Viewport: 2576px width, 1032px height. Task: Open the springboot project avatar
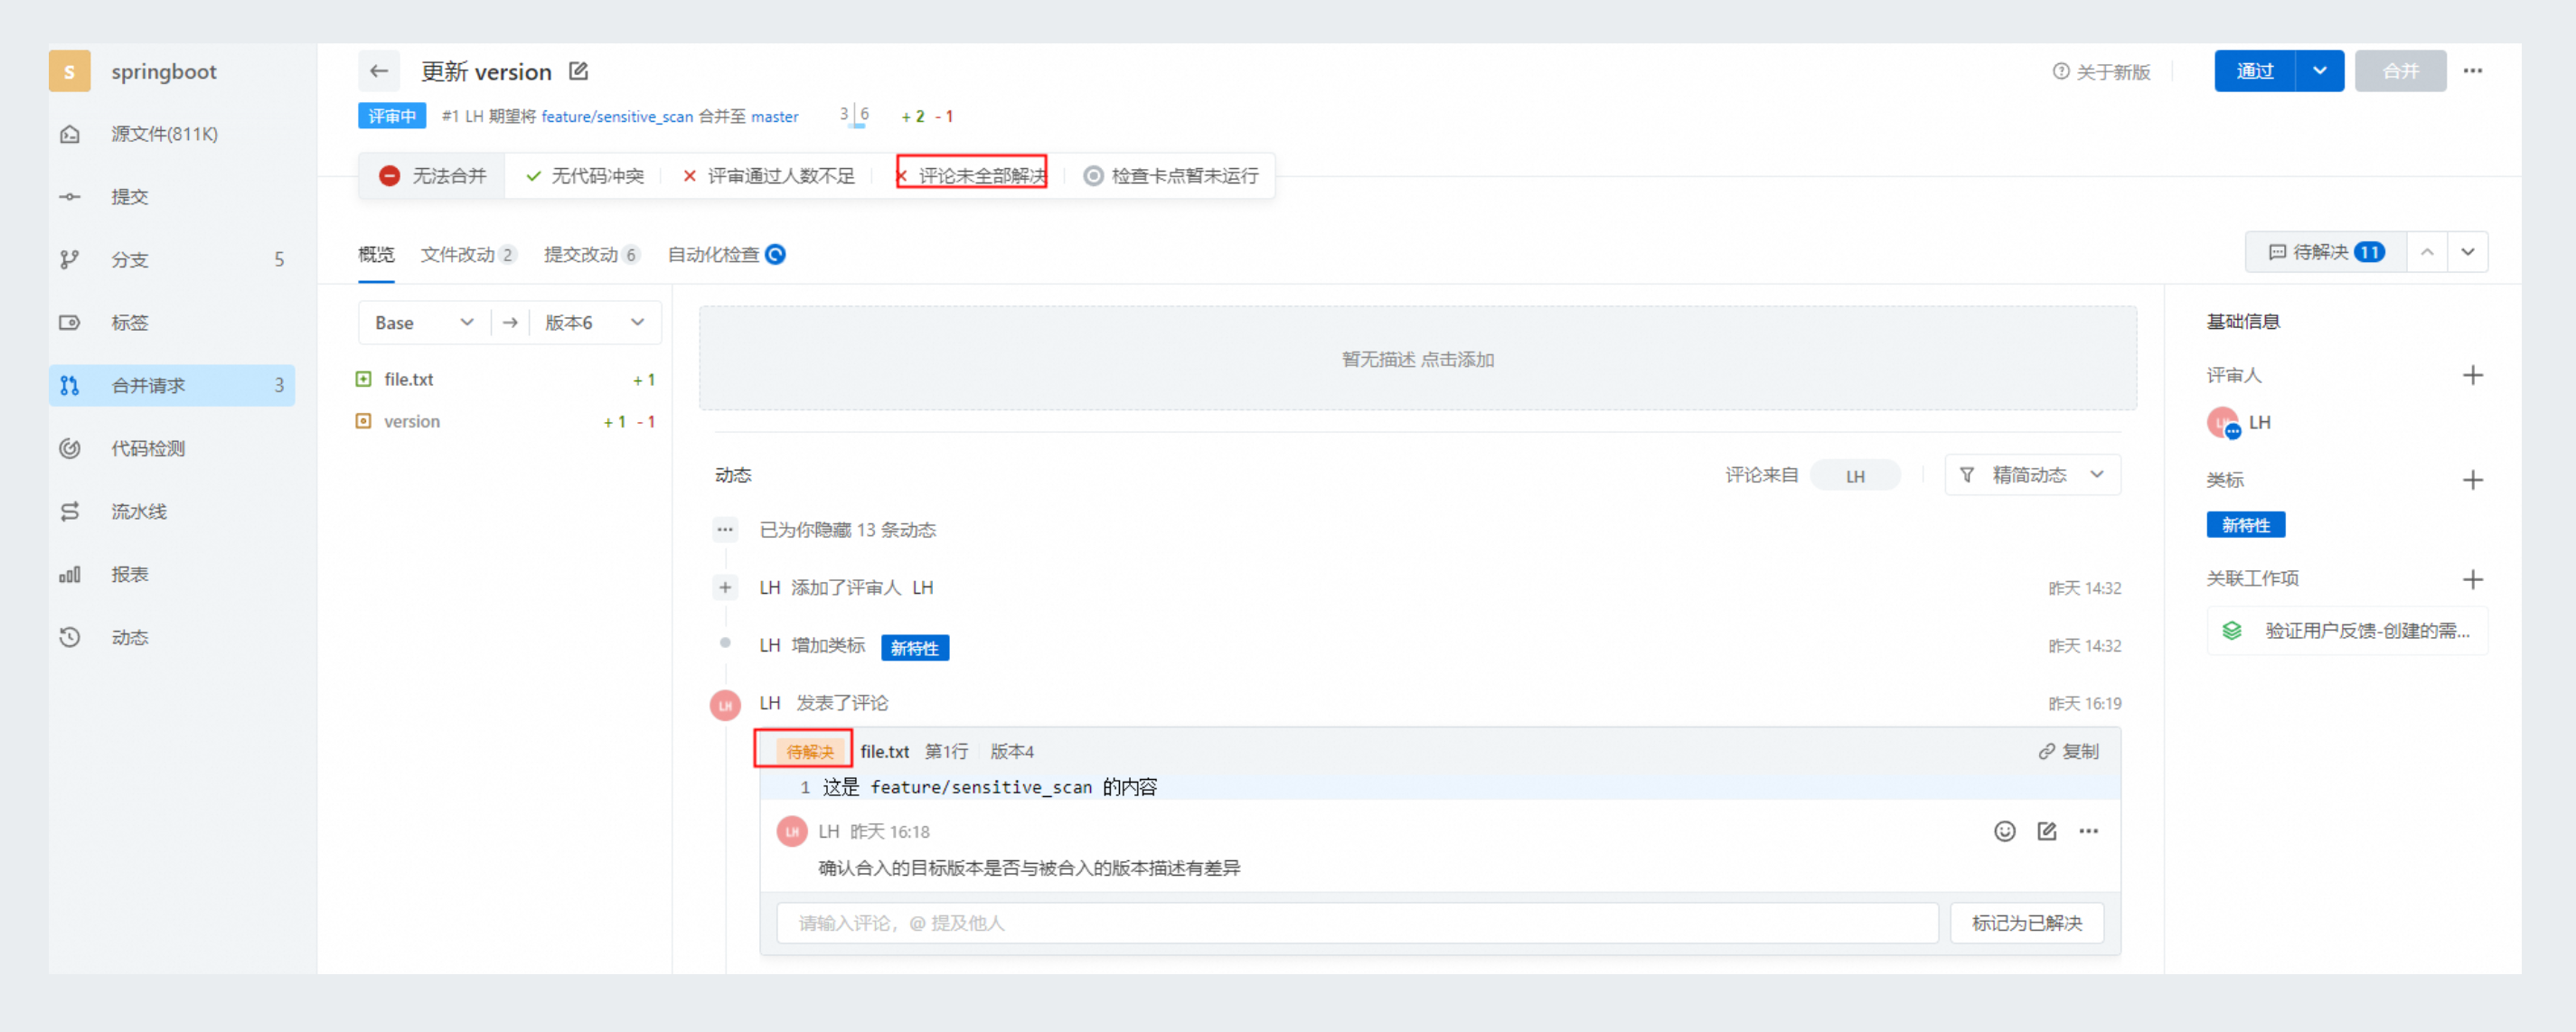(69, 71)
